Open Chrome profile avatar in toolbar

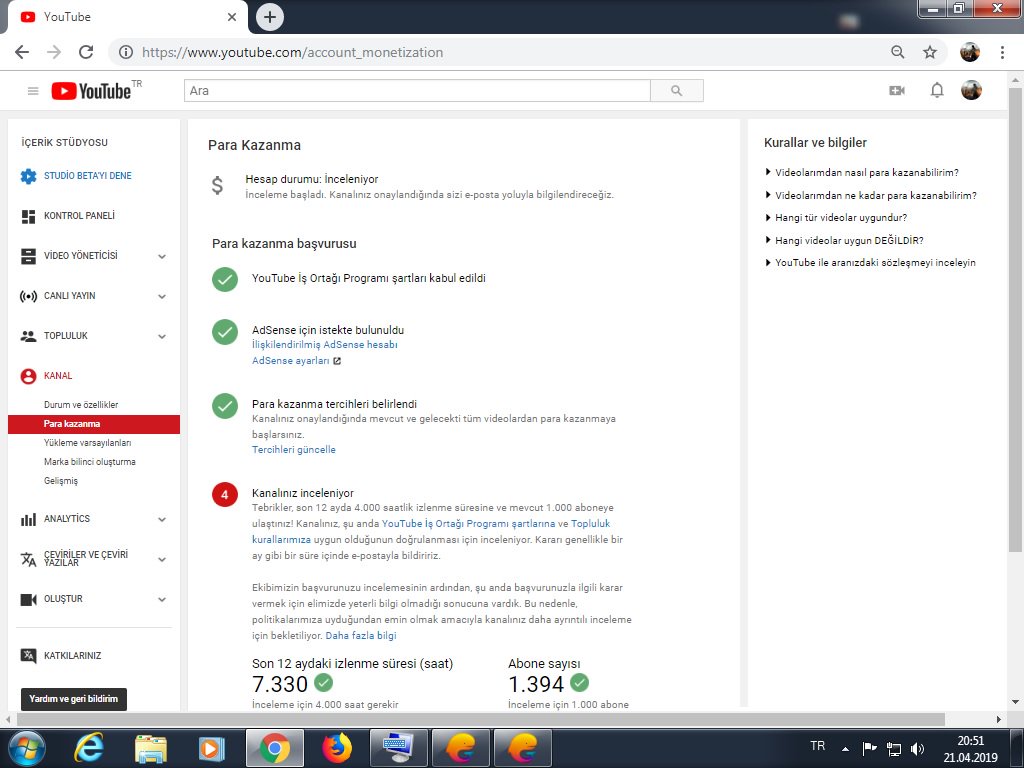tap(970, 52)
